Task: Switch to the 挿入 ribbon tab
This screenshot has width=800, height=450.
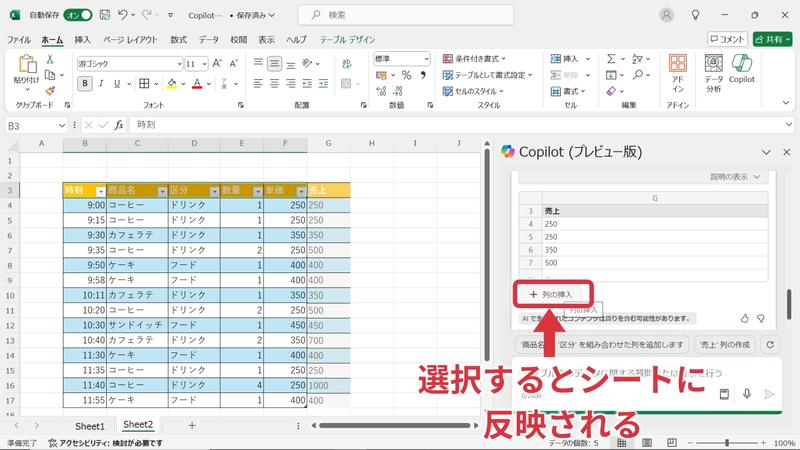Action: (83, 39)
